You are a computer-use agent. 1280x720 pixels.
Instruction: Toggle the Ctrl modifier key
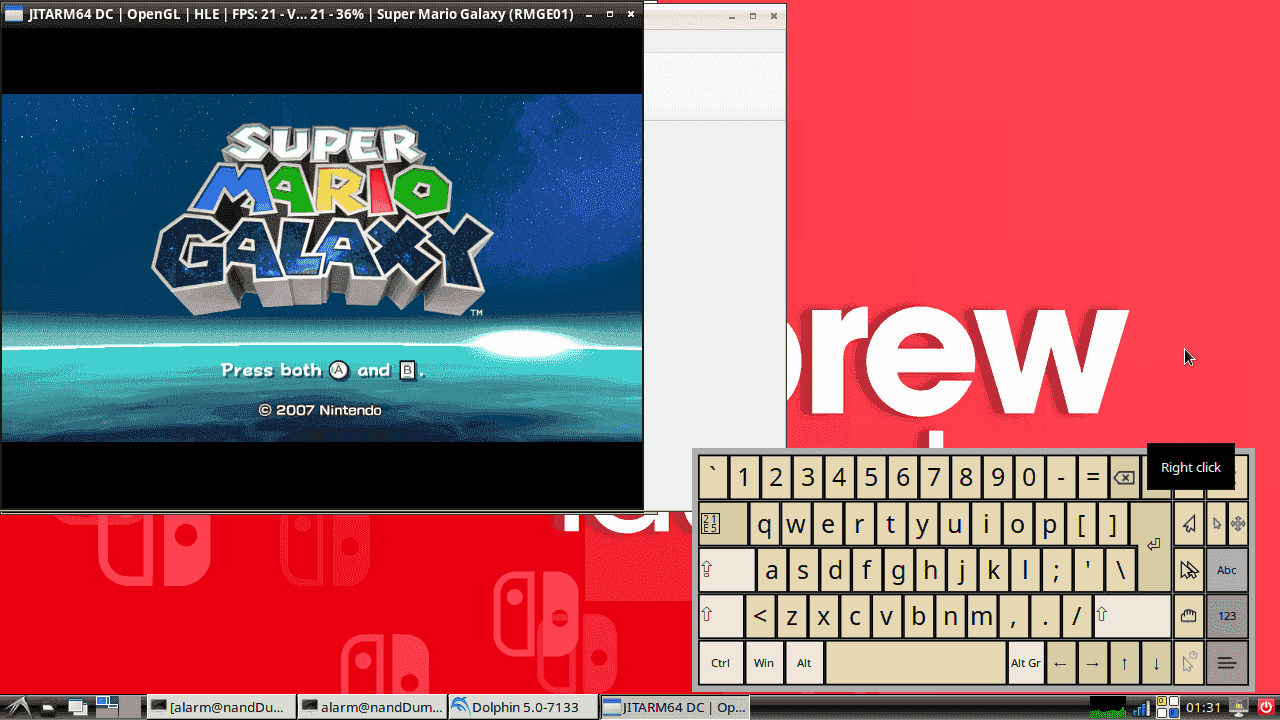(x=721, y=662)
